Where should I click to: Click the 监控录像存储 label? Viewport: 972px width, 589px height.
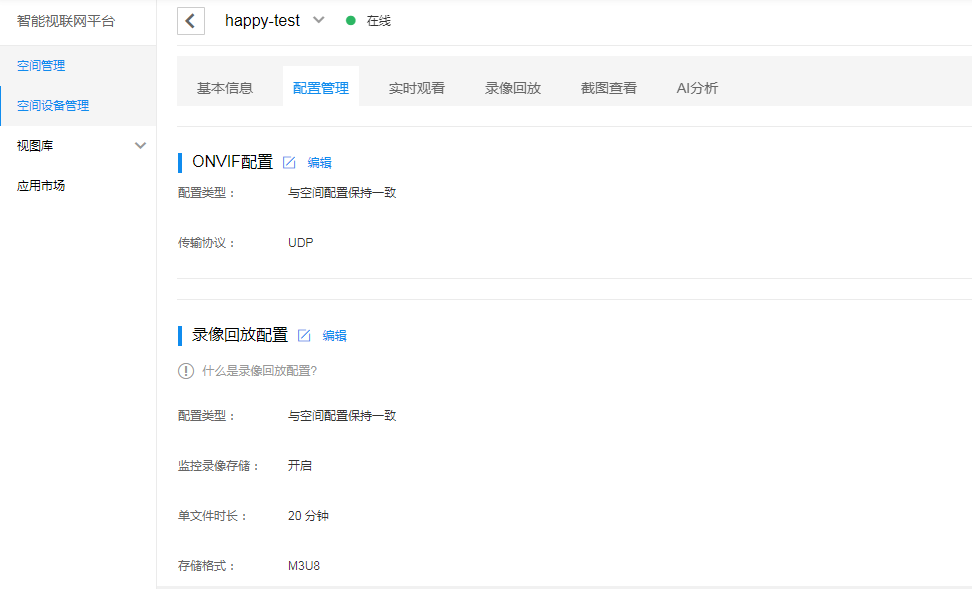coord(219,466)
